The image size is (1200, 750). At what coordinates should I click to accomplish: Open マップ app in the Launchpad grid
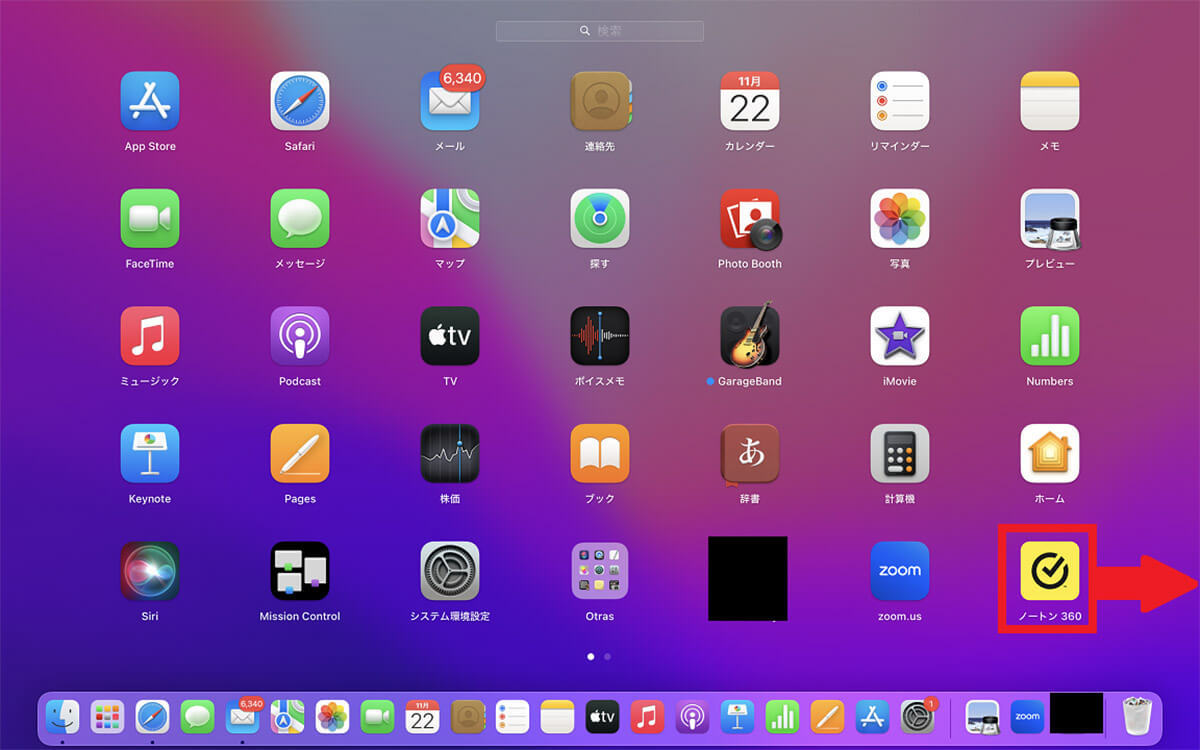450,218
